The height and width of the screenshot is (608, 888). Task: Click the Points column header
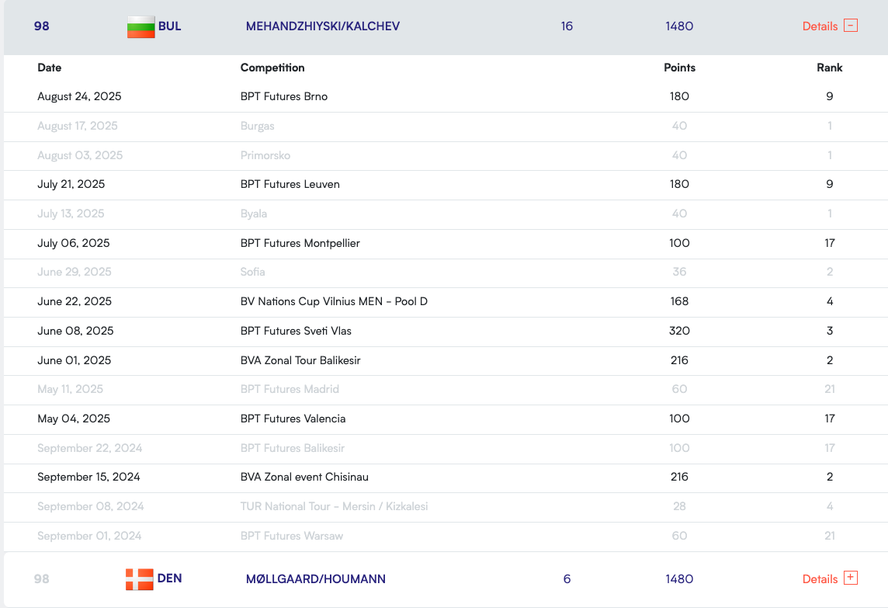679,68
